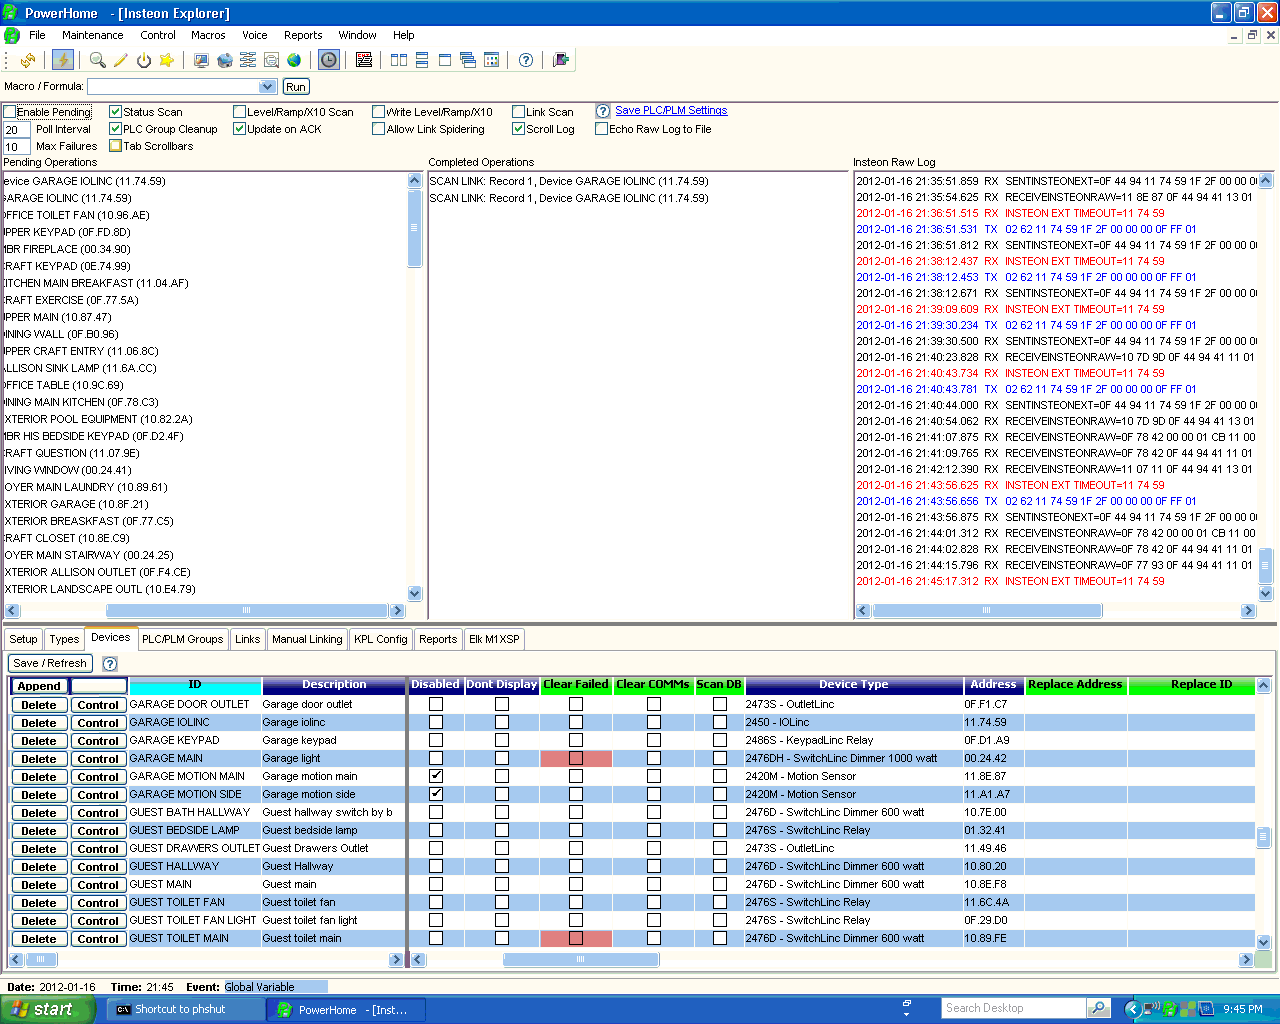Toggle PLC Group Cleanup checkbox
This screenshot has width=1280, height=1024.
coord(115,129)
